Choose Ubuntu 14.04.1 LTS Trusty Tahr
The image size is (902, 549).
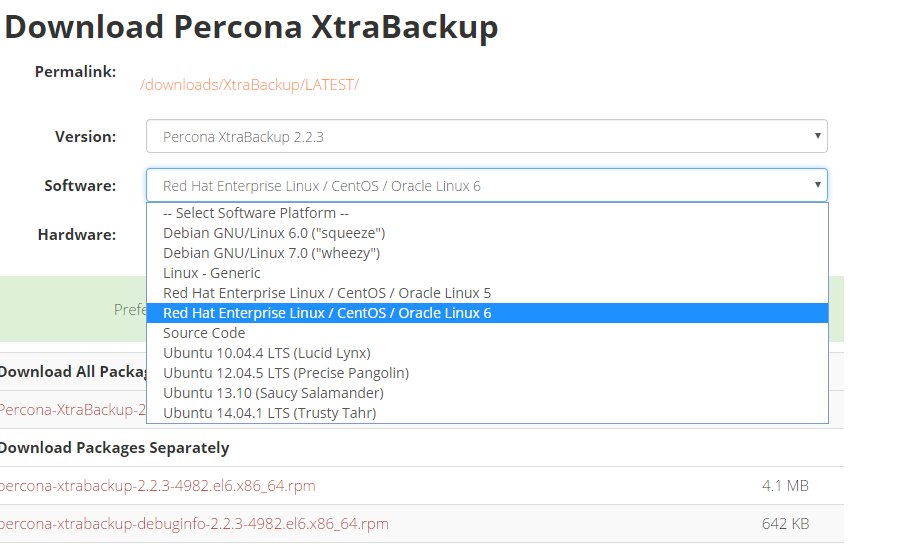pyautogui.click(x=487, y=413)
